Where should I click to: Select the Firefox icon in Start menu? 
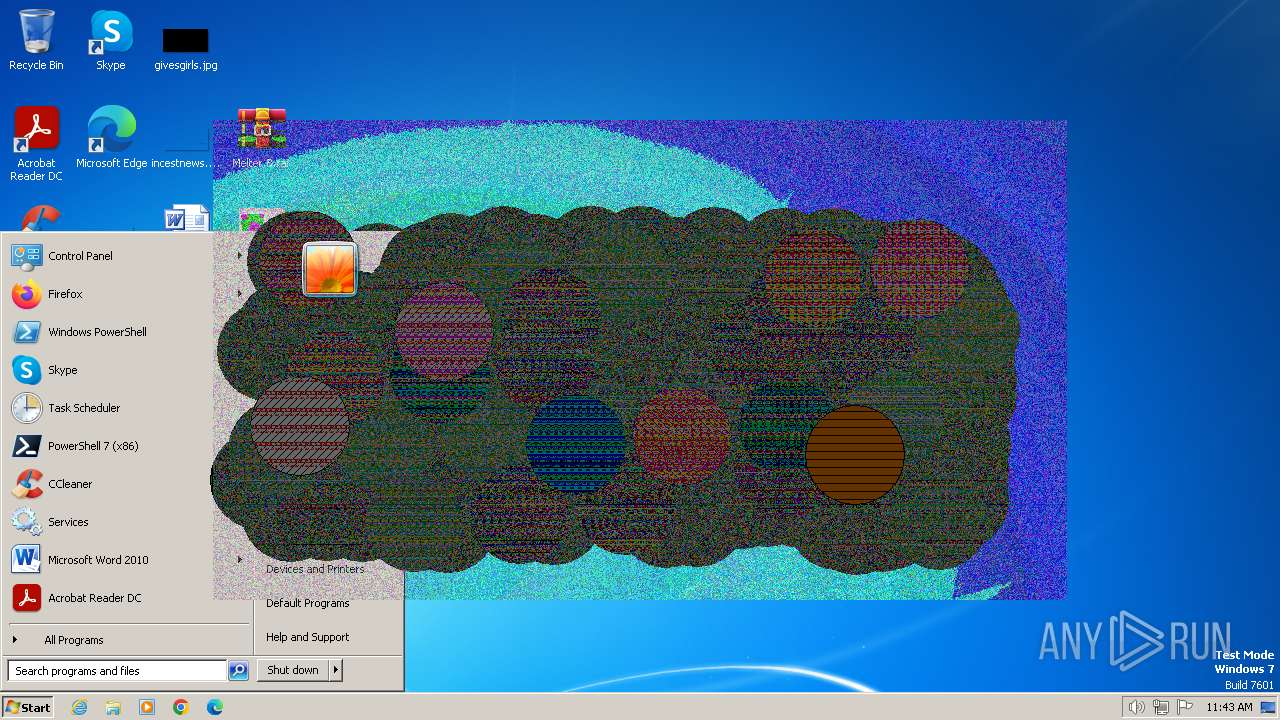pos(26,294)
